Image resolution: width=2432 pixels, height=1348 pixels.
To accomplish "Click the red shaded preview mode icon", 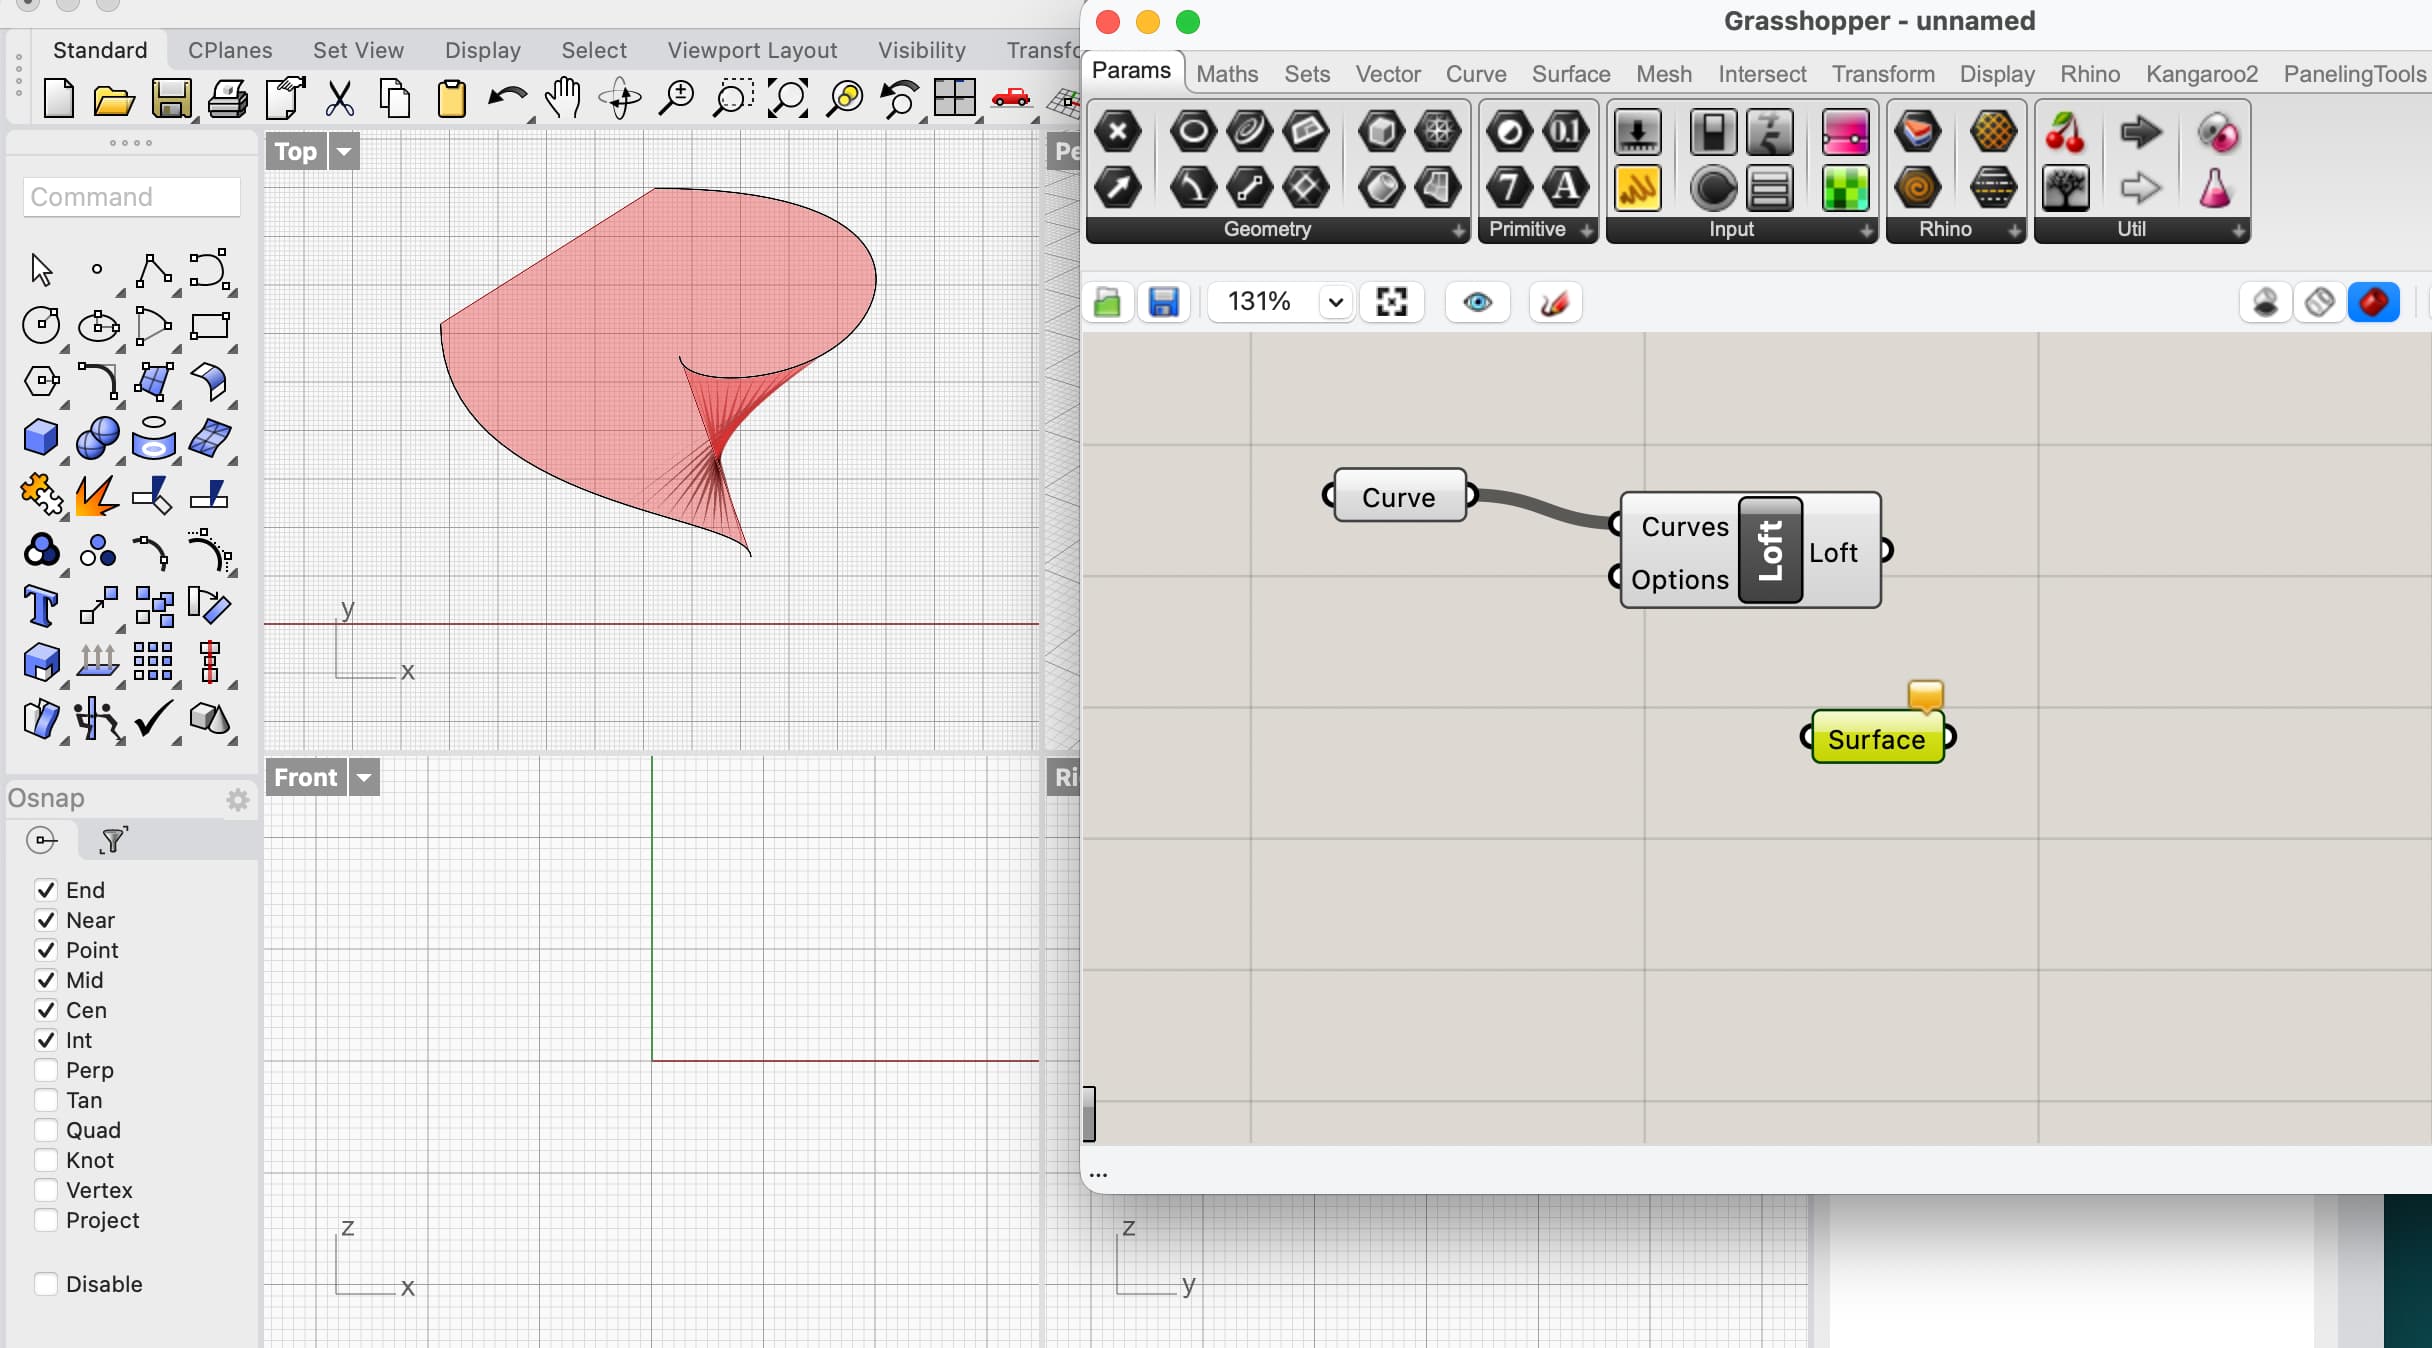I will pyautogui.click(x=2373, y=302).
